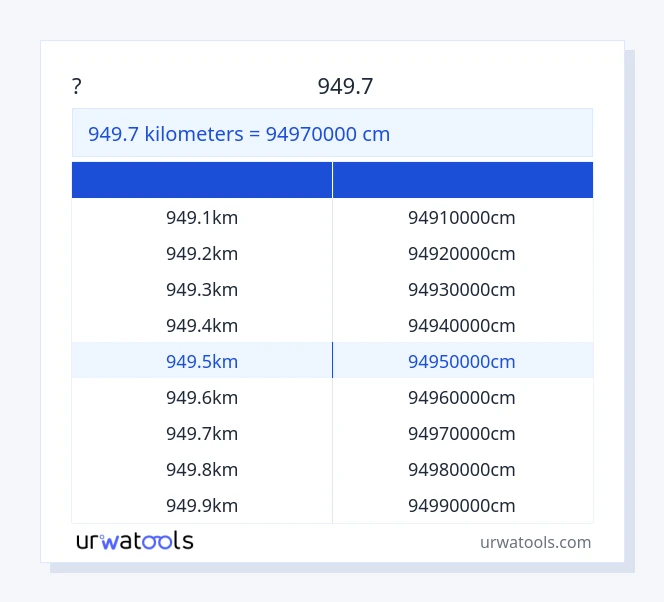Select the 94990000cm value
Image resolution: width=664 pixels, height=602 pixels.
click(x=461, y=505)
